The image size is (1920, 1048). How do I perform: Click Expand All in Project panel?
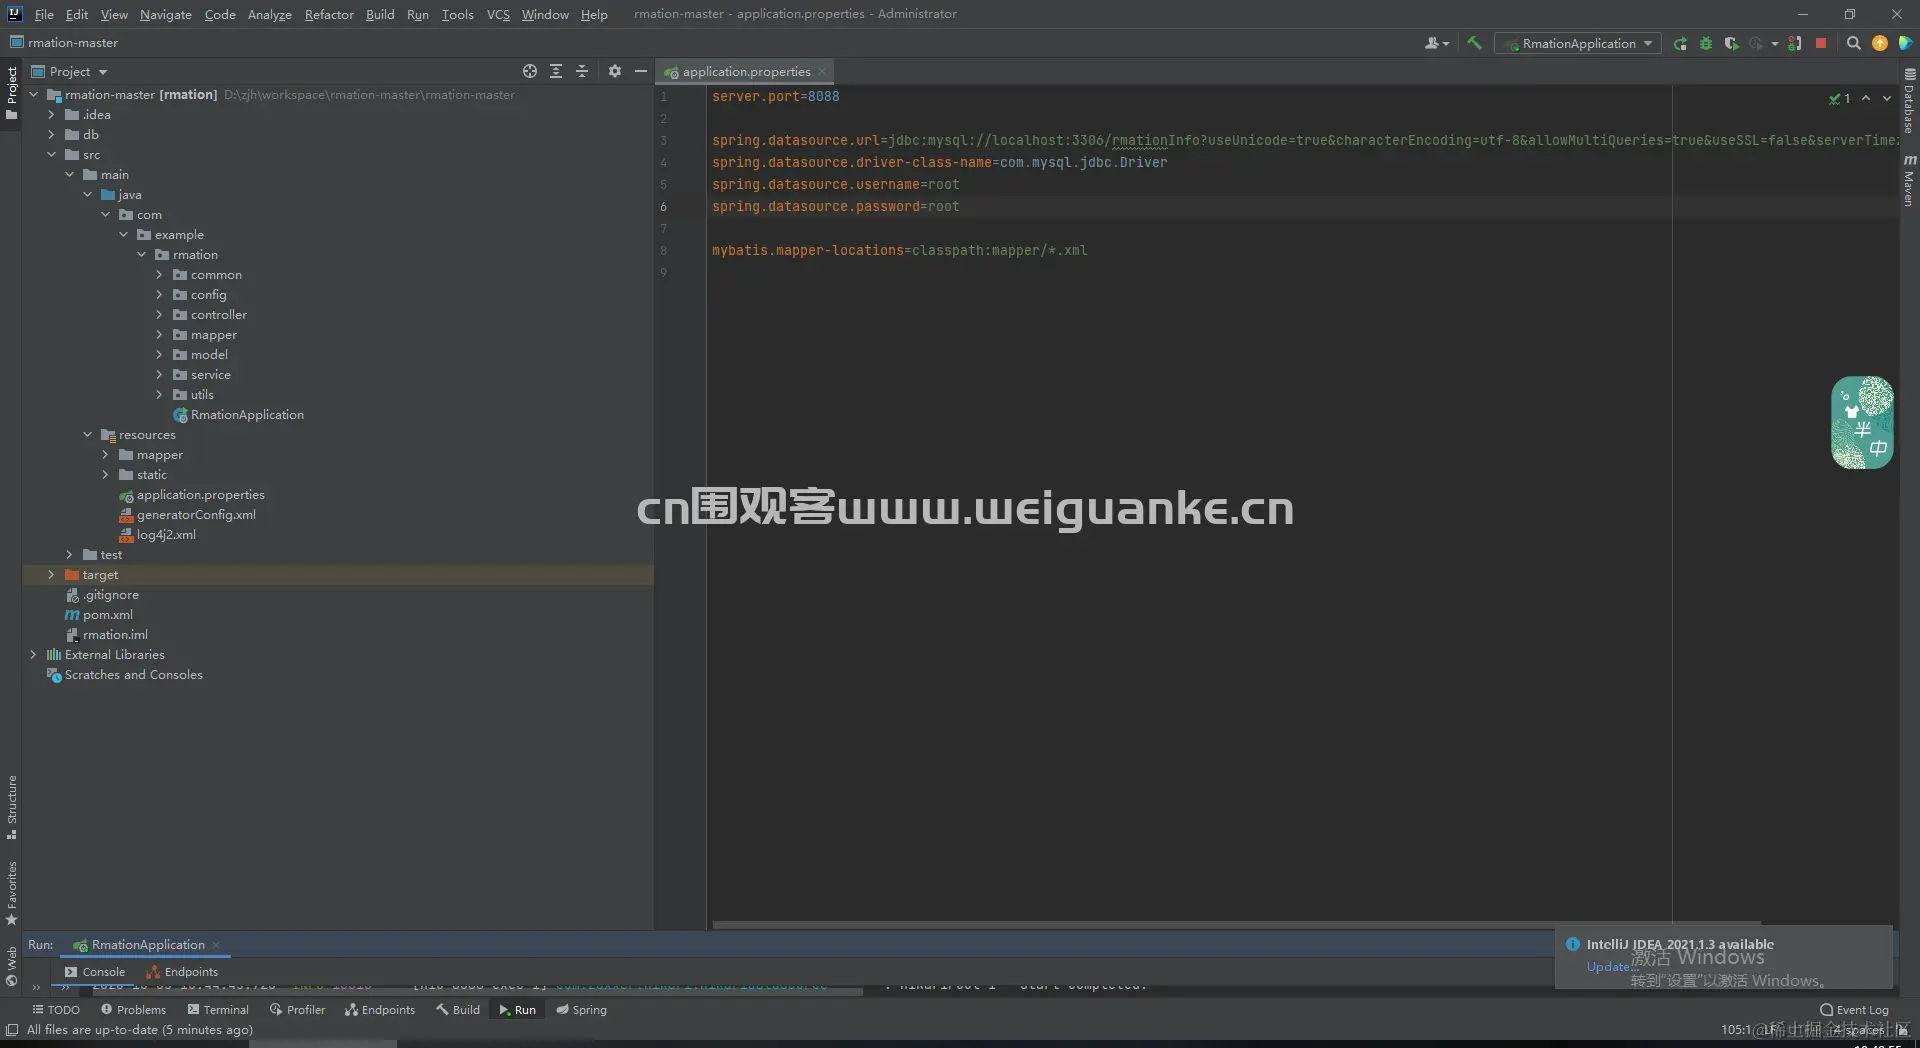coord(556,71)
